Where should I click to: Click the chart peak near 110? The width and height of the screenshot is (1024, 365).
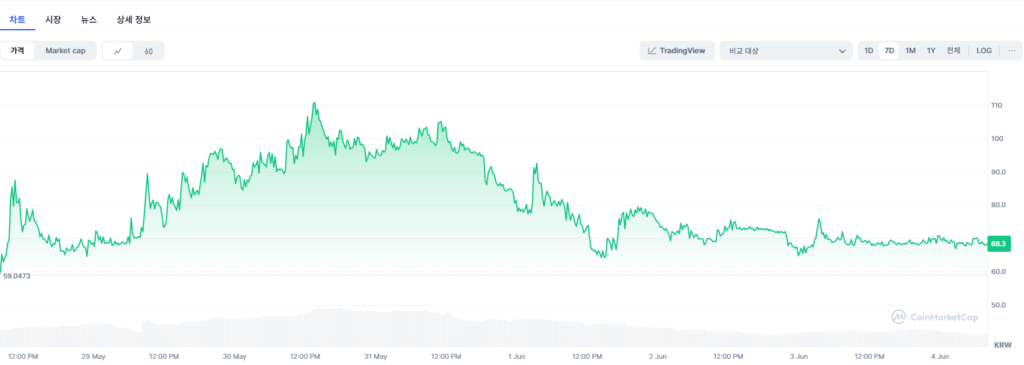[x=314, y=103]
